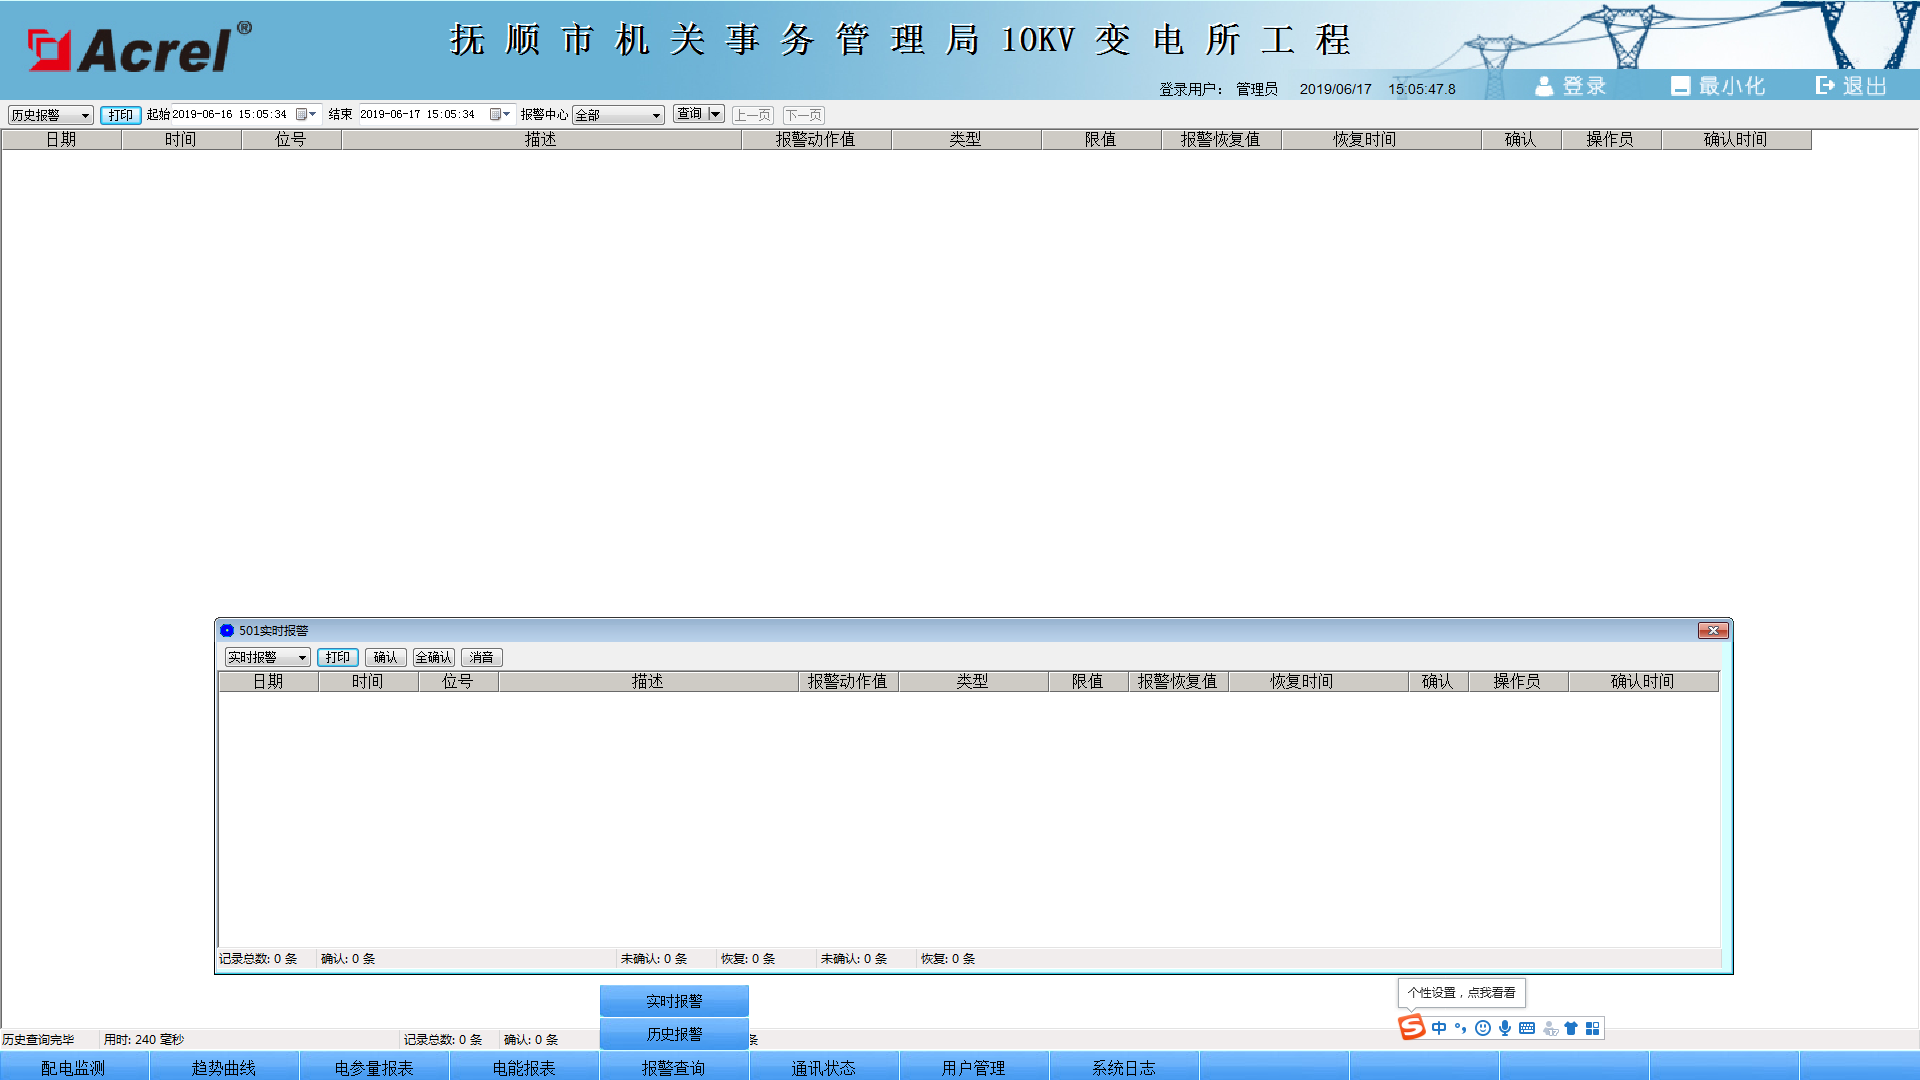The width and height of the screenshot is (1920, 1080).
Task: Click the 登录 user login icon
Action: (x=1544, y=86)
